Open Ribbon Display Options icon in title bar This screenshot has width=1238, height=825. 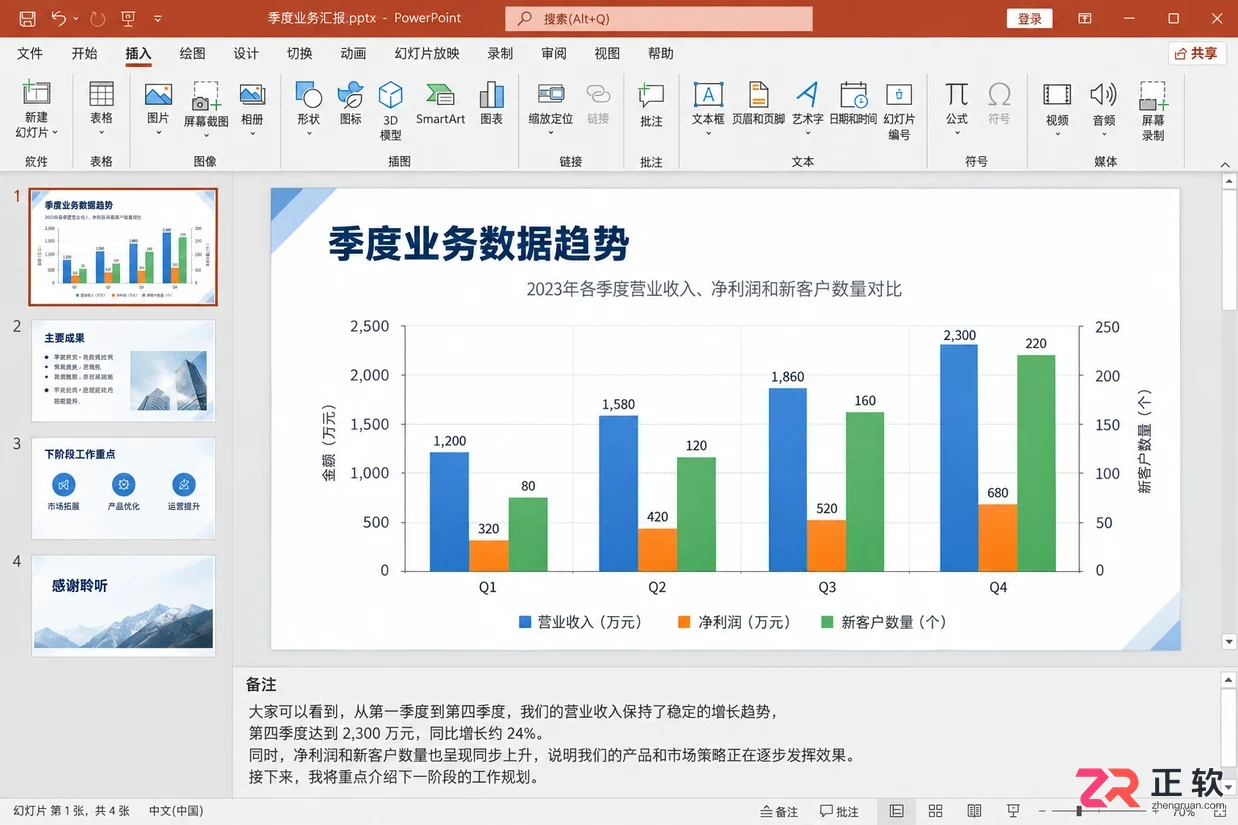pos(1085,19)
